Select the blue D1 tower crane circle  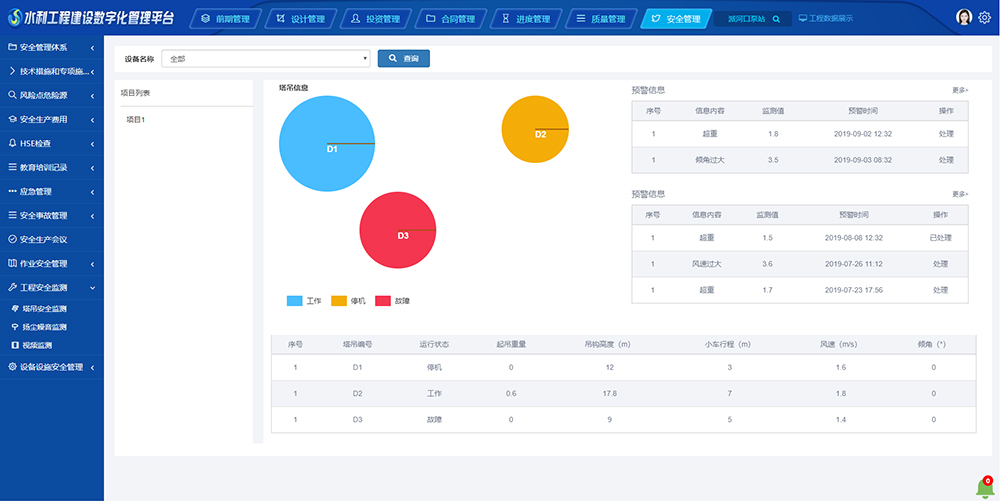pyautogui.click(x=327, y=144)
